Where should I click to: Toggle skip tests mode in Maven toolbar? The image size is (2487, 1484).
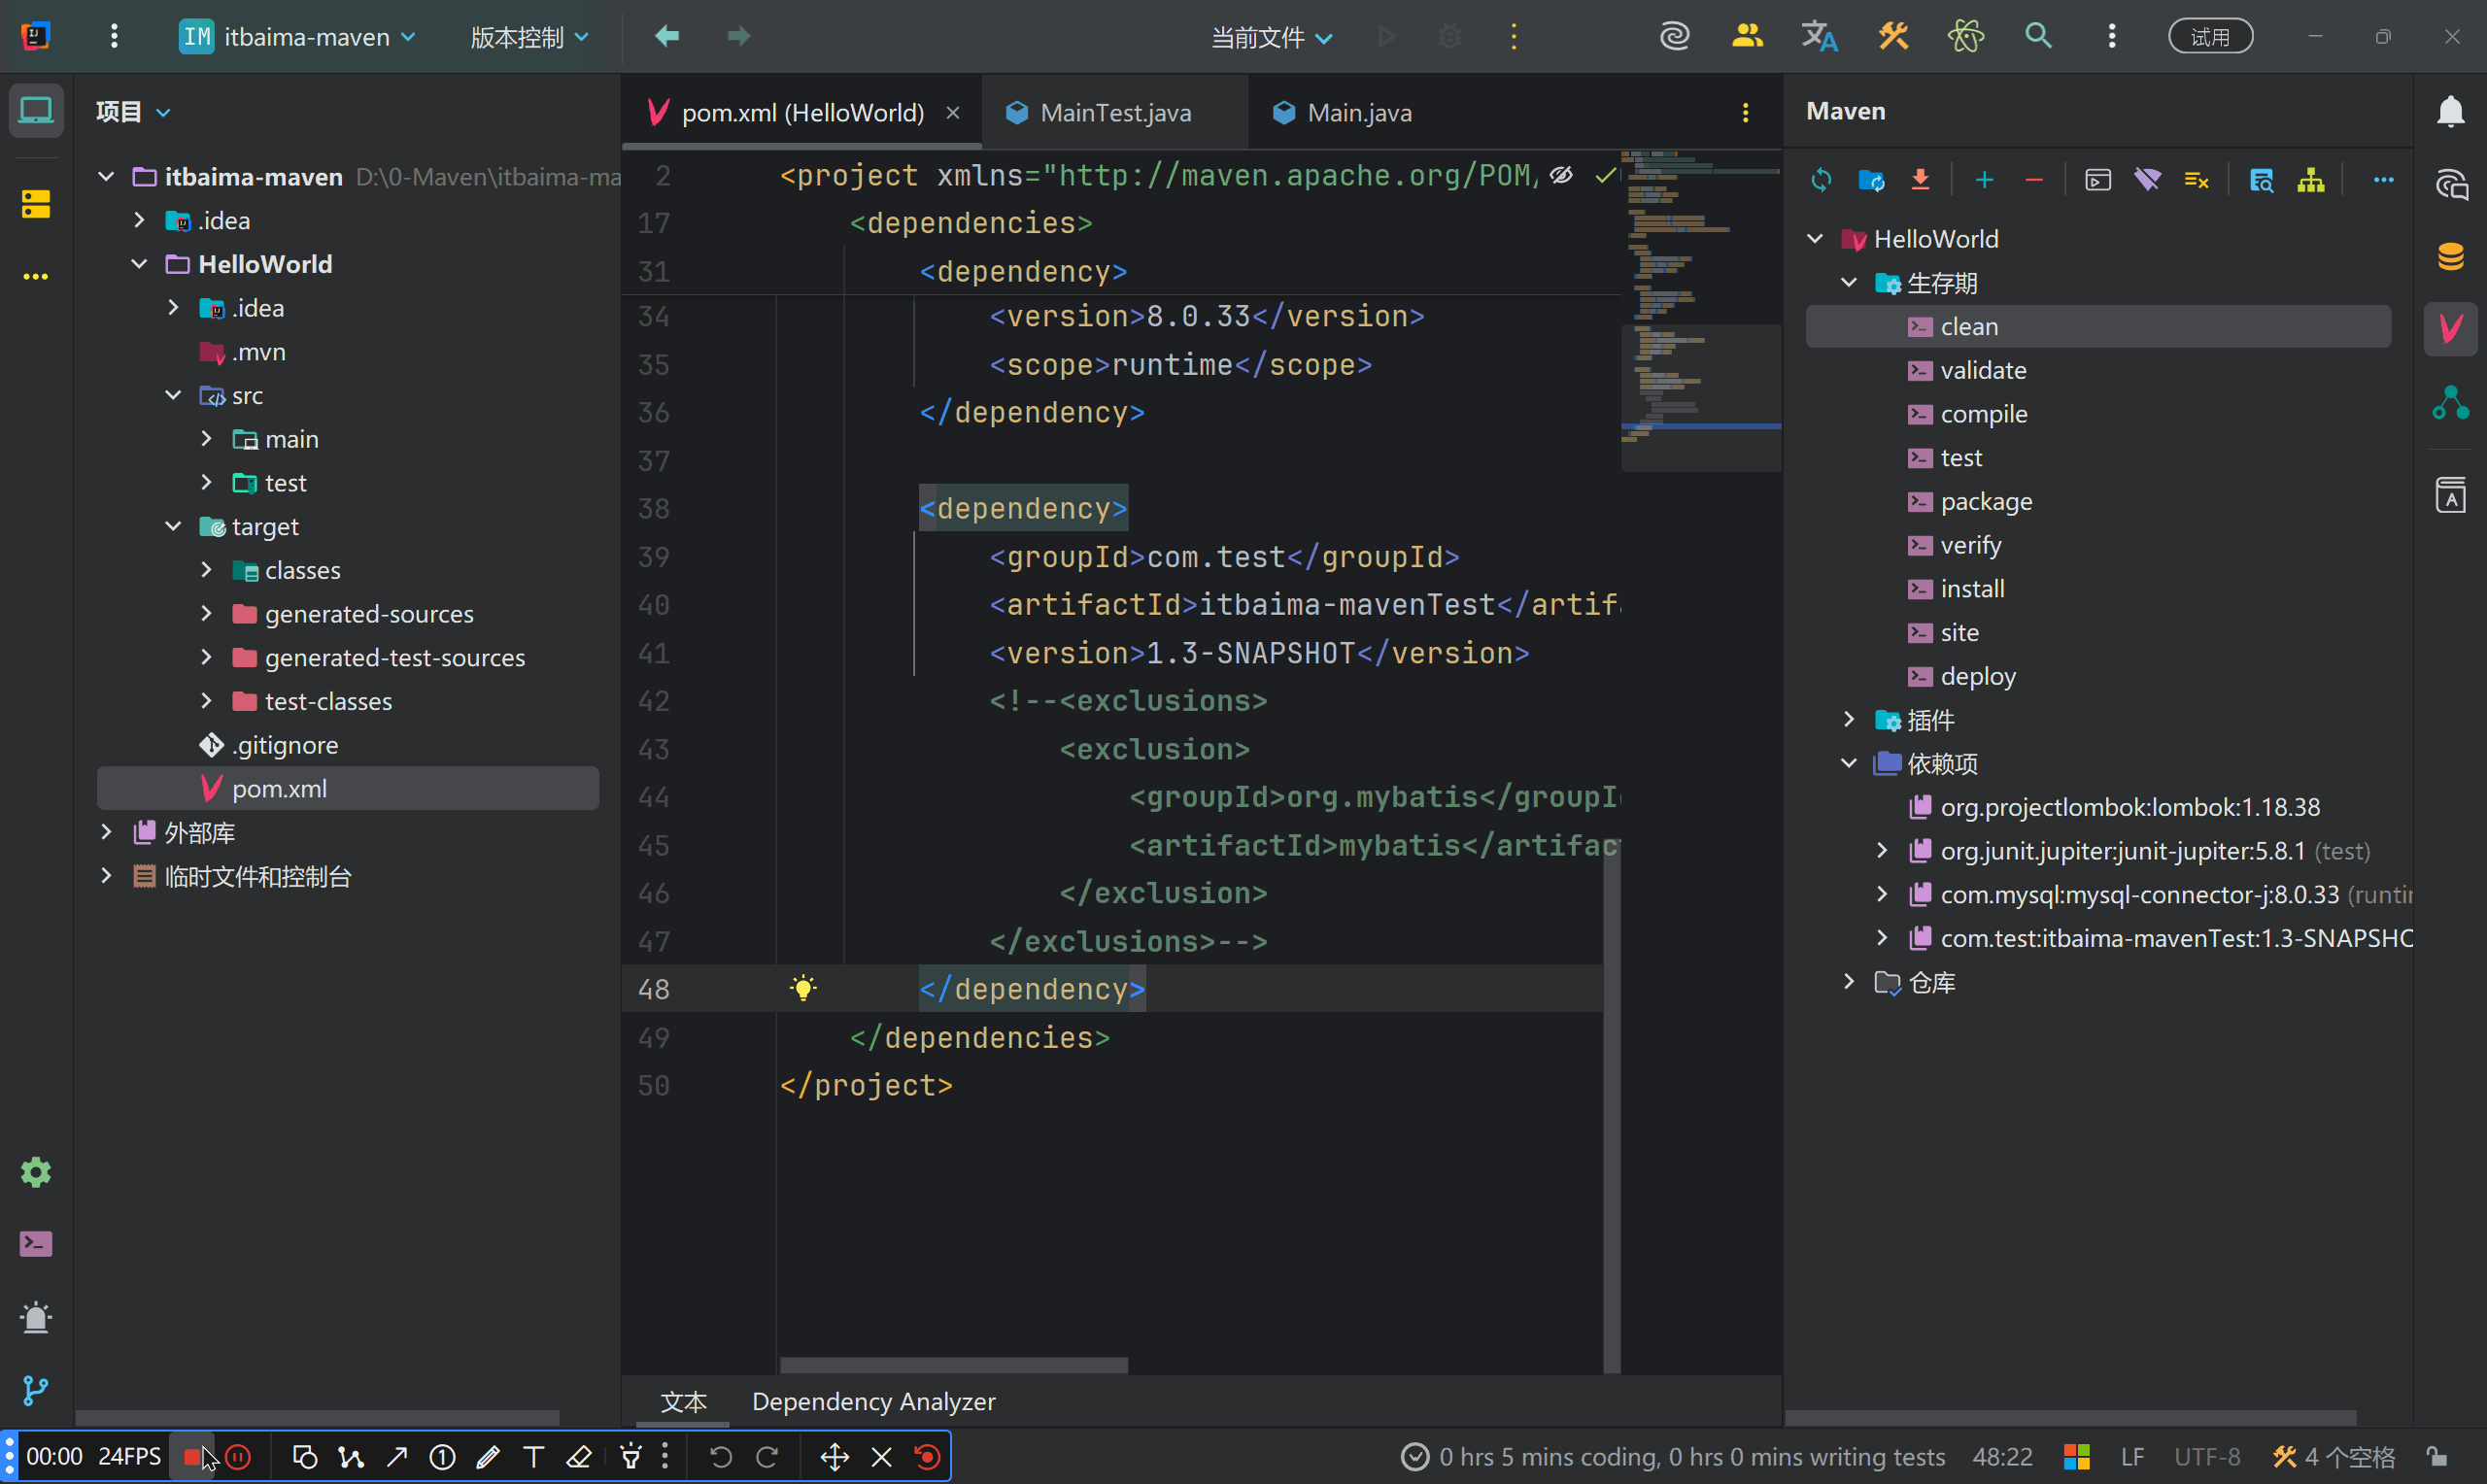2196,180
